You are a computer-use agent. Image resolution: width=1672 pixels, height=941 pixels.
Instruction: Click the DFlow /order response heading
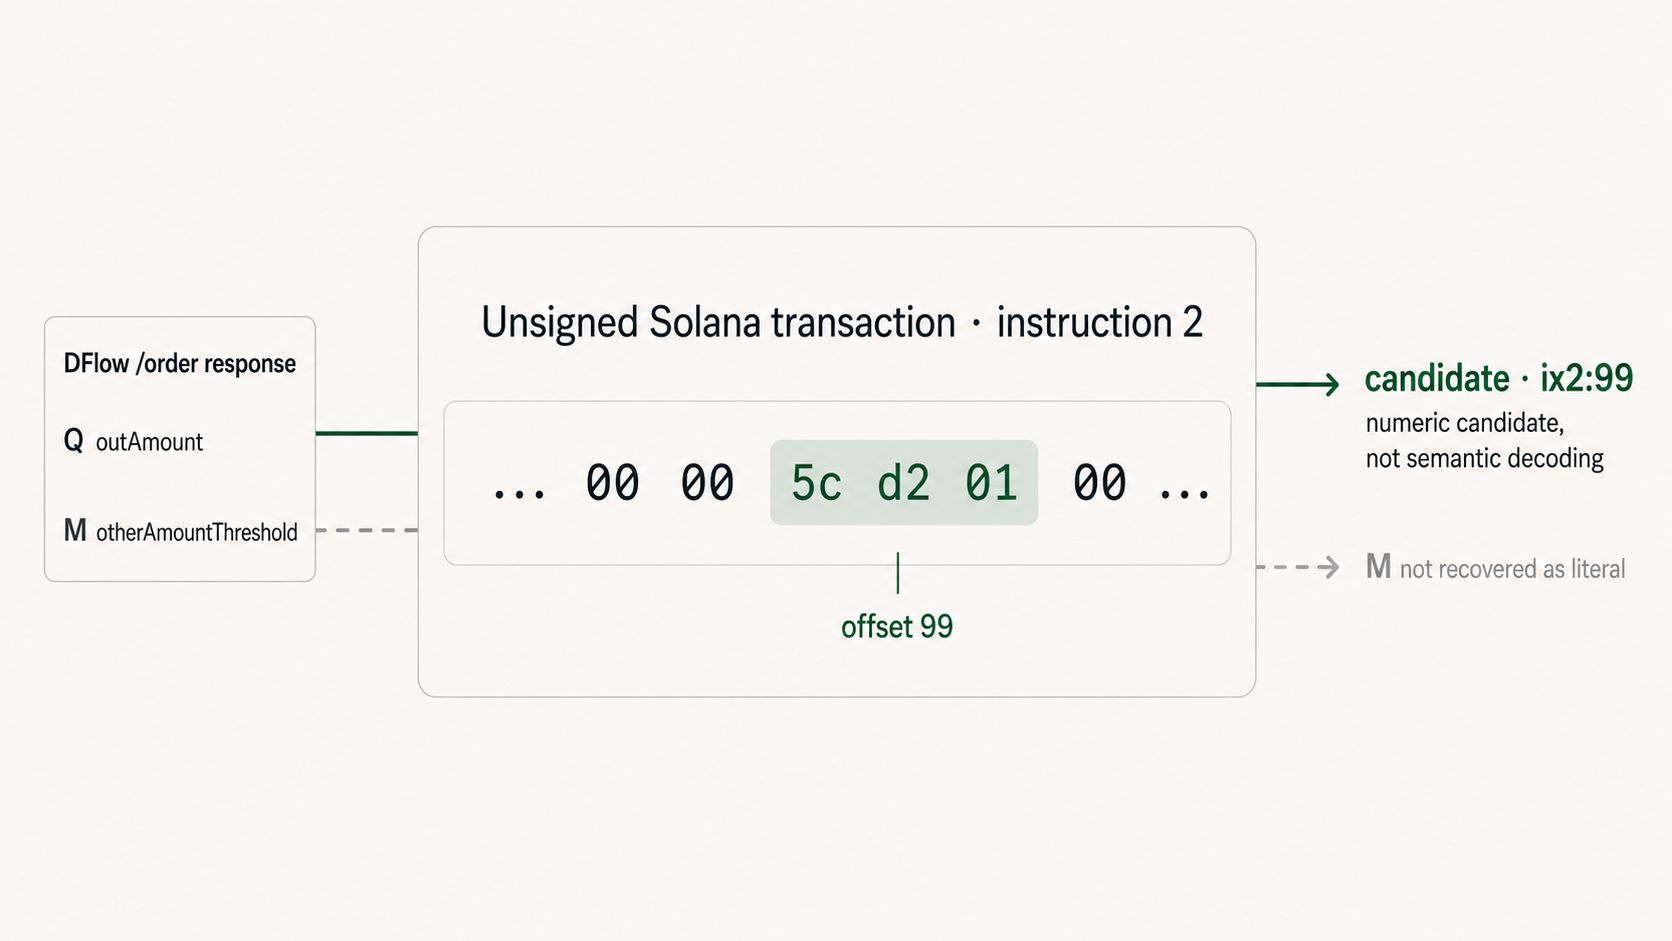click(x=180, y=363)
